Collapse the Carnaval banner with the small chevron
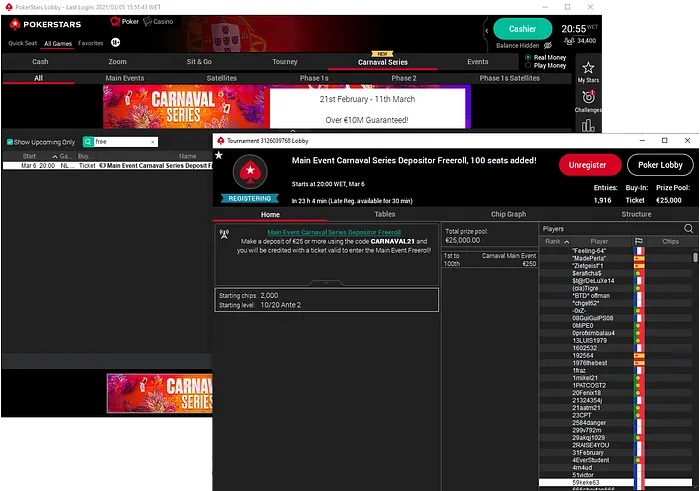Viewport: 700px width, 491px height. click(x=293, y=131)
